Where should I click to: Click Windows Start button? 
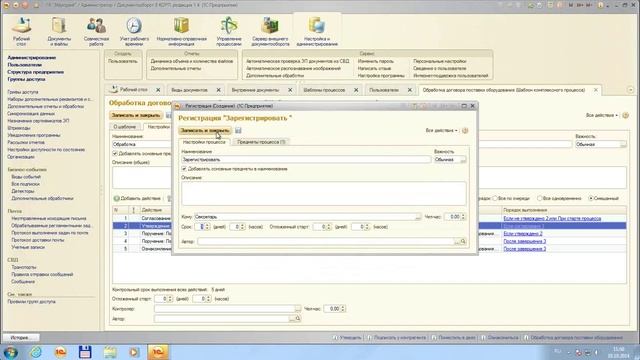click(10, 352)
